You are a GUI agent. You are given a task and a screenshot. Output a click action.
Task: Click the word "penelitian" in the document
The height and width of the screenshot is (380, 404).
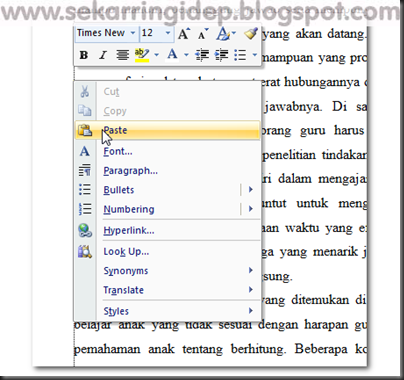pyautogui.click(x=289, y=156)
